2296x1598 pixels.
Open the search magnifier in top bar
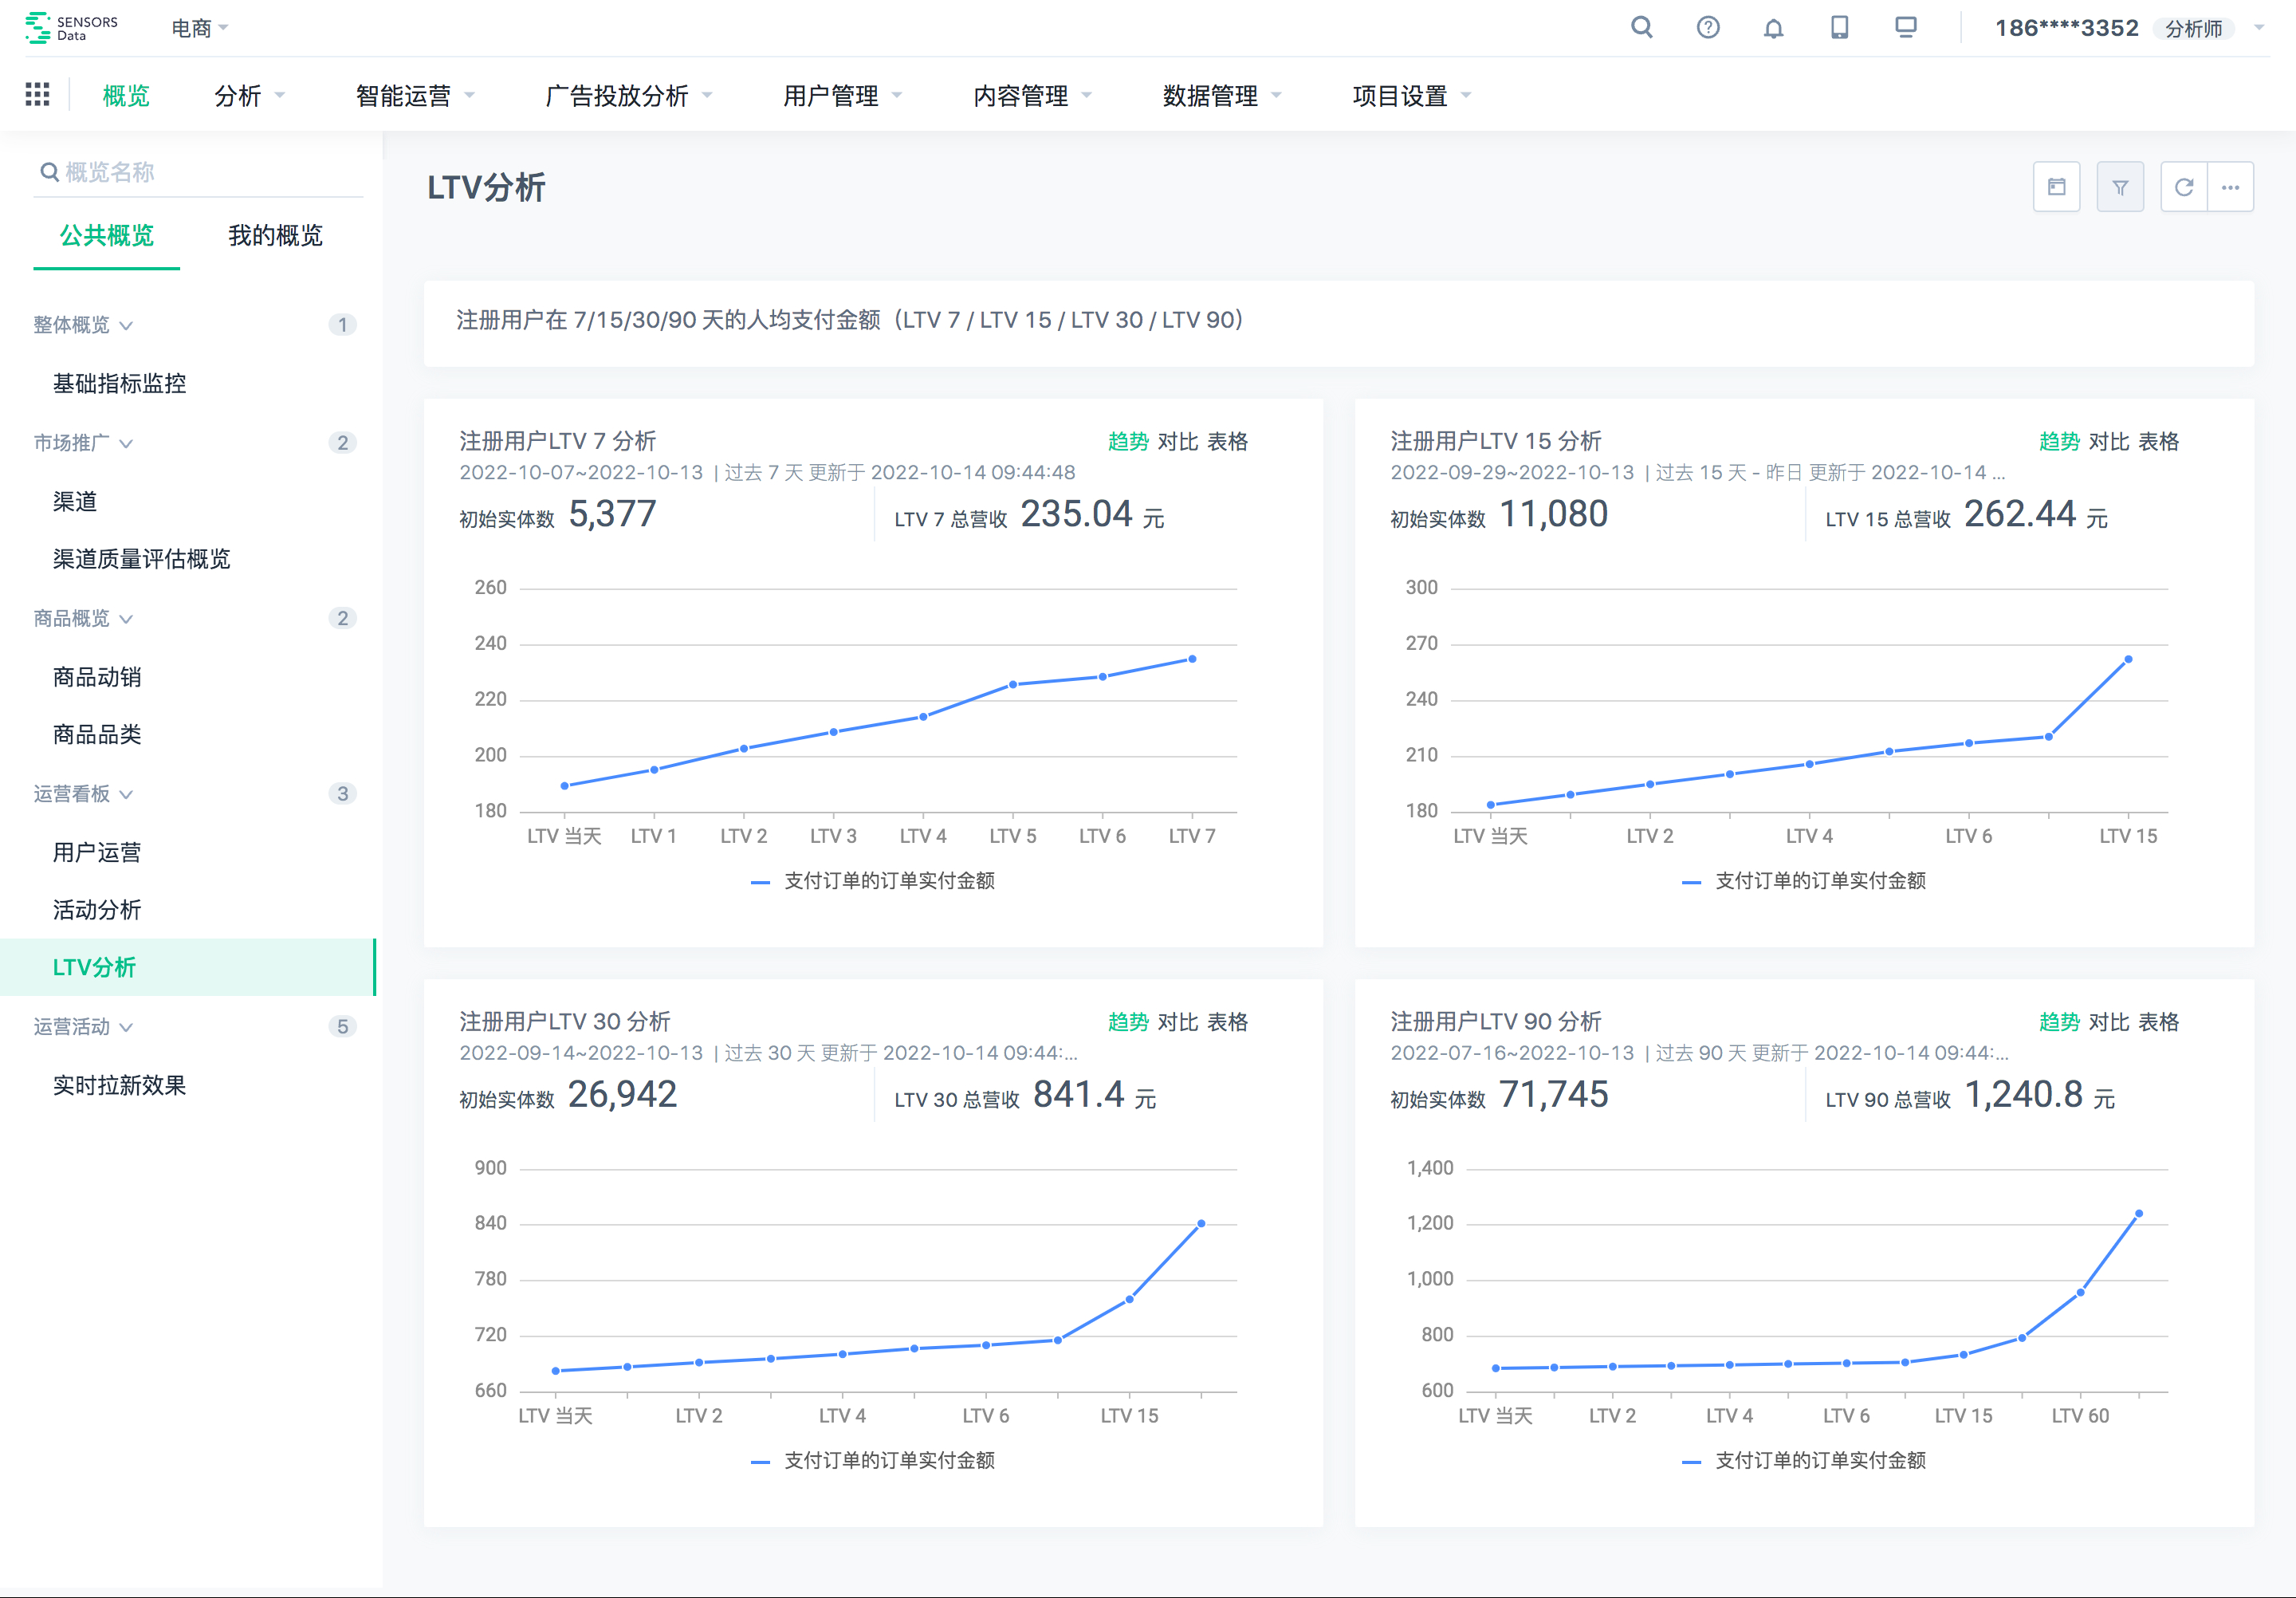pos(1641,27)
